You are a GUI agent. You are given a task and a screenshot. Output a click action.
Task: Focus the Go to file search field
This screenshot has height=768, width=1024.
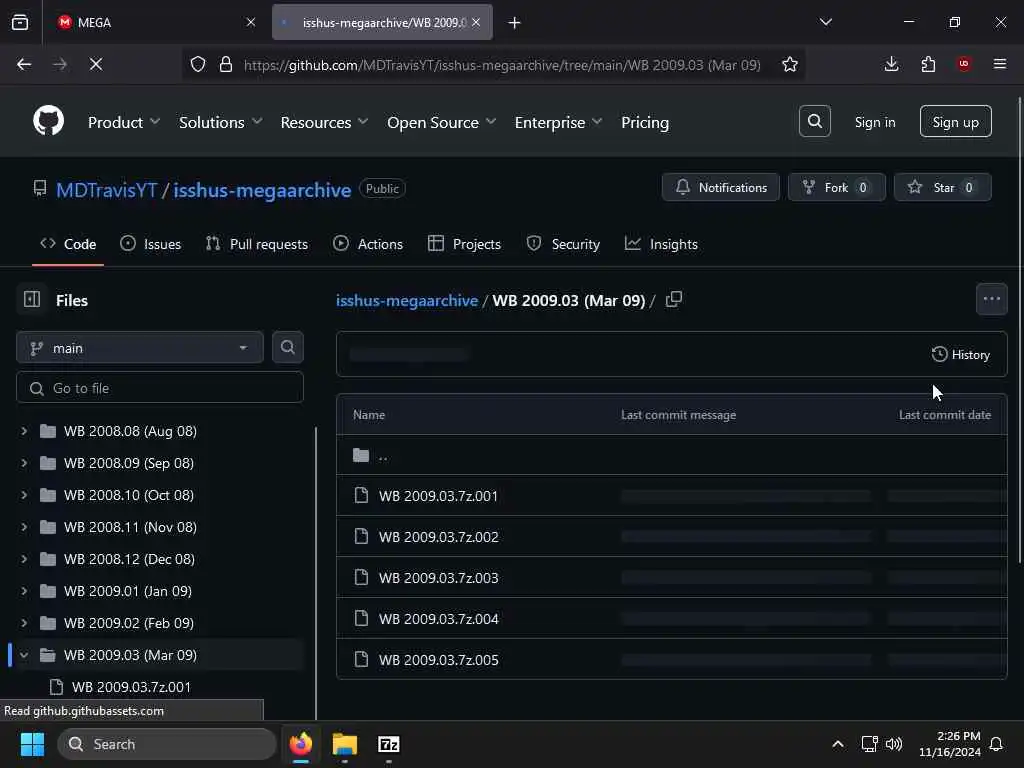[x=160, y=388]
